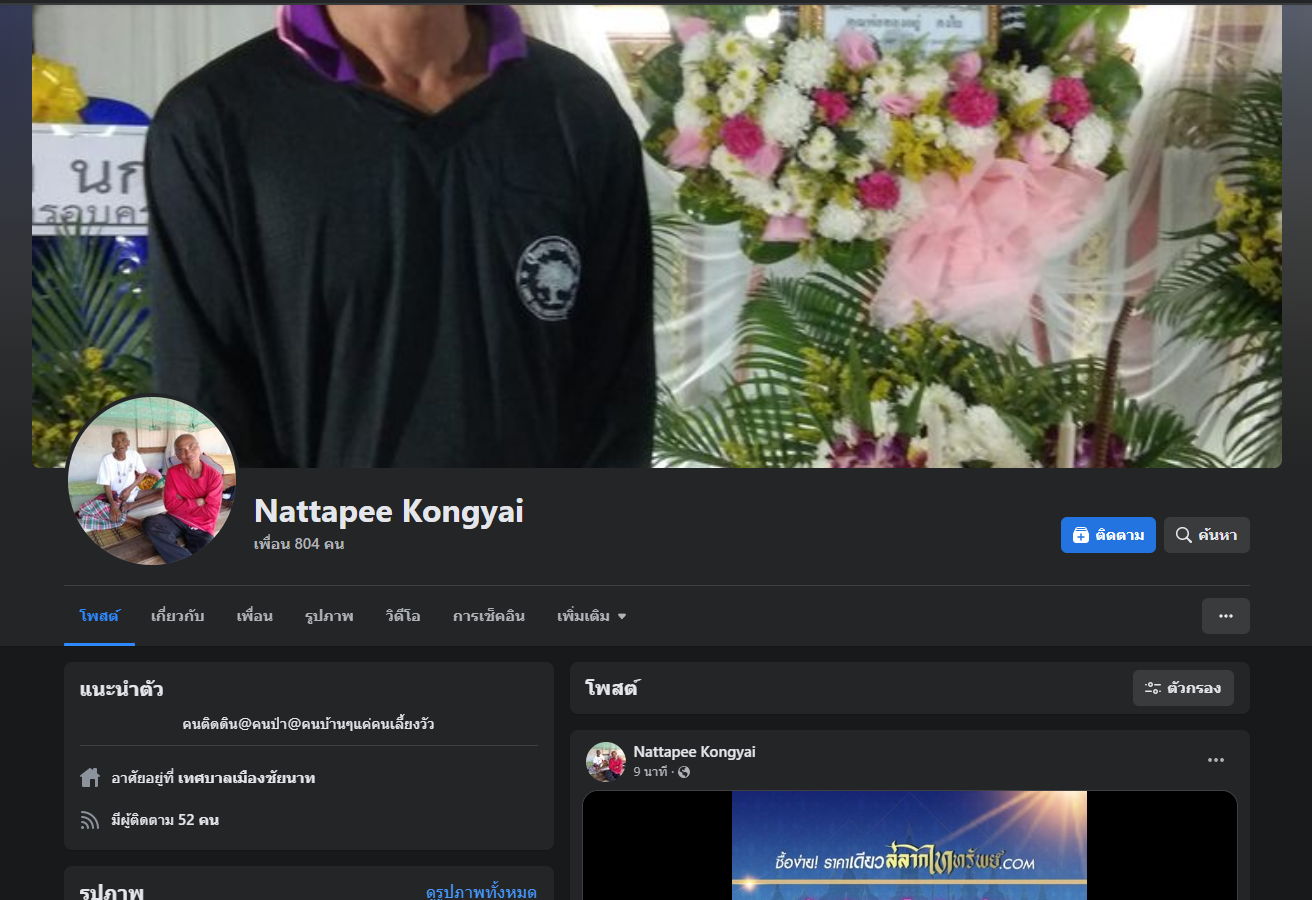1312x900 pixels.
Task: Click the post author's small avatar
Action: point(605,761)
